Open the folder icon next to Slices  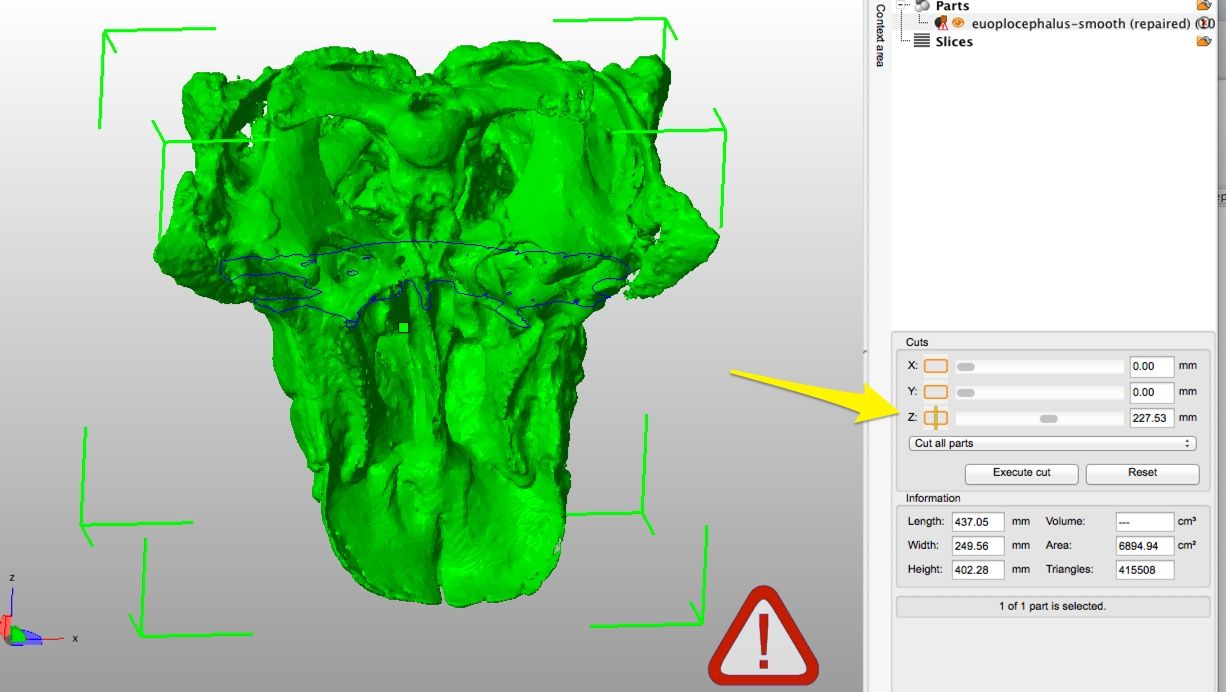(1203, 41)
